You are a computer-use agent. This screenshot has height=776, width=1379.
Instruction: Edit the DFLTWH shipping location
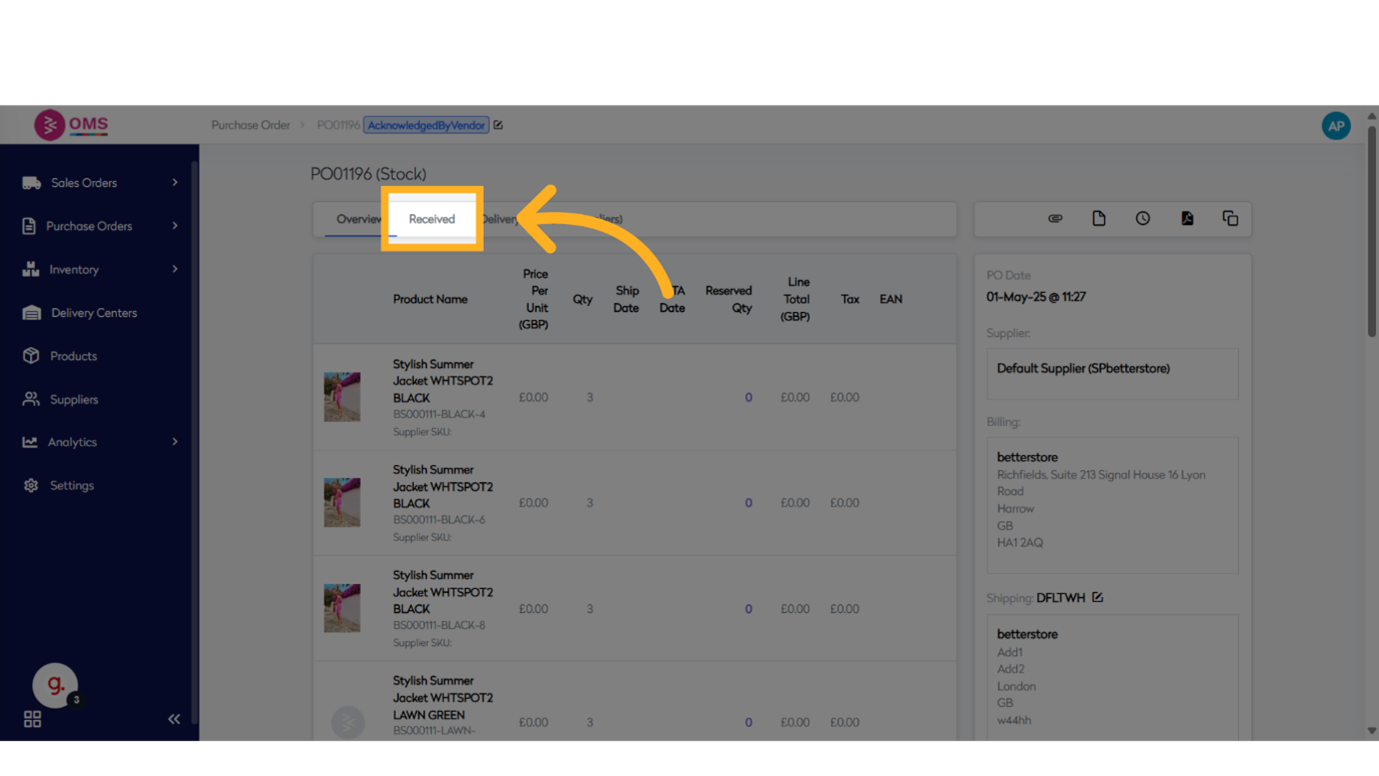[x=1097, y=597]
